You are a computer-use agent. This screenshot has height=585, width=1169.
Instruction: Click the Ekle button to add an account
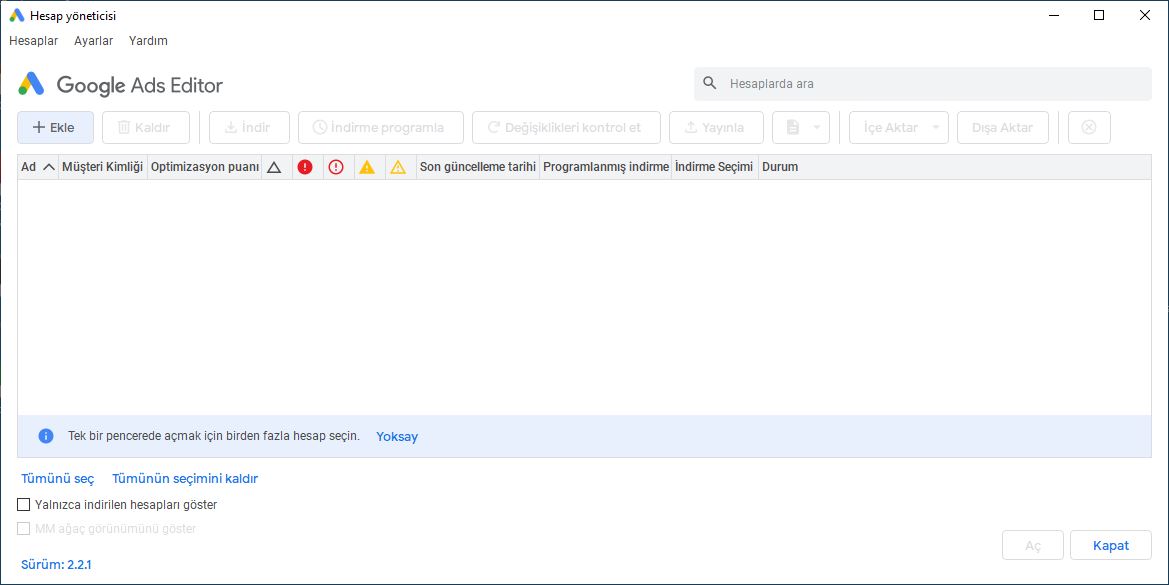(55, 127)
